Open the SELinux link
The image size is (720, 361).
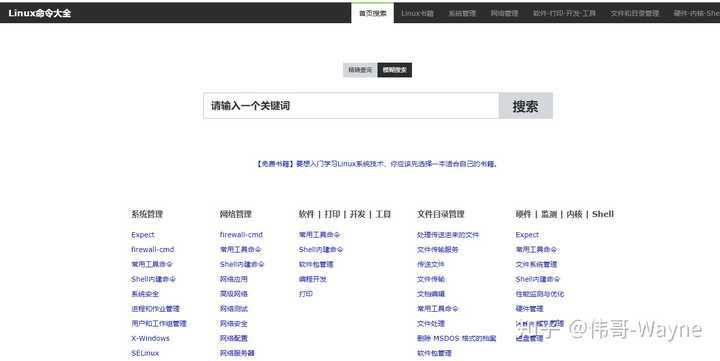click(145, 353)
